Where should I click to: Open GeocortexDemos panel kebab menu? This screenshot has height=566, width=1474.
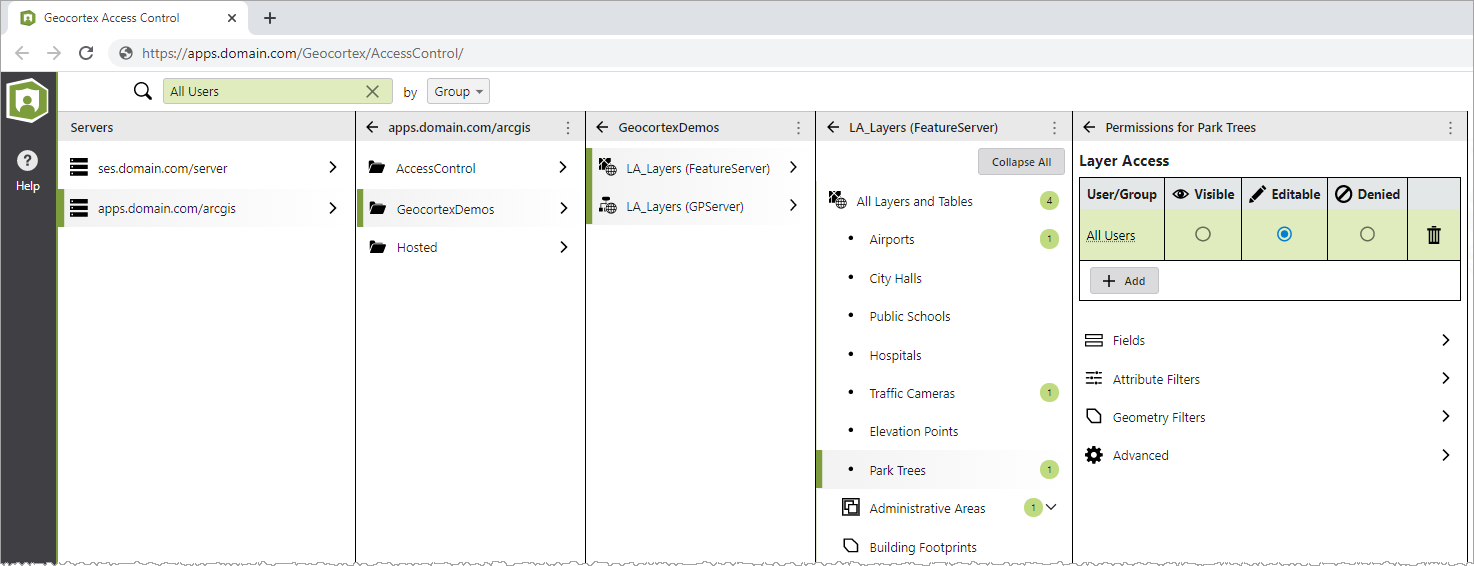[x=798, y=128]
